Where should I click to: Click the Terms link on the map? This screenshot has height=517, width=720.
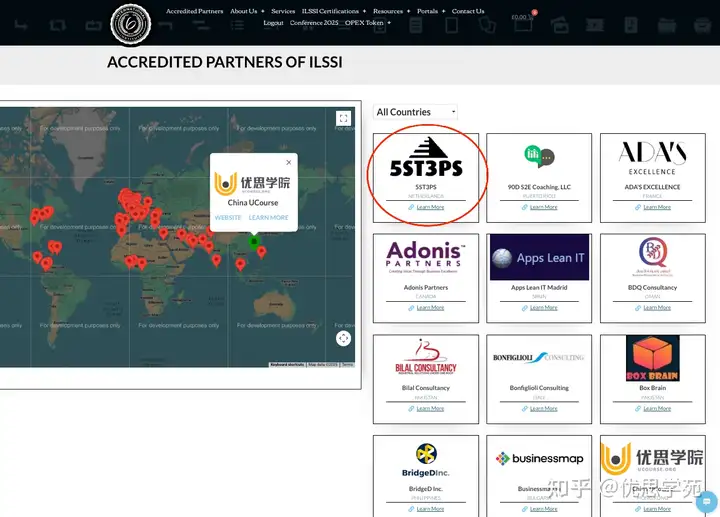pyautogui.click(x=348, y=365)
